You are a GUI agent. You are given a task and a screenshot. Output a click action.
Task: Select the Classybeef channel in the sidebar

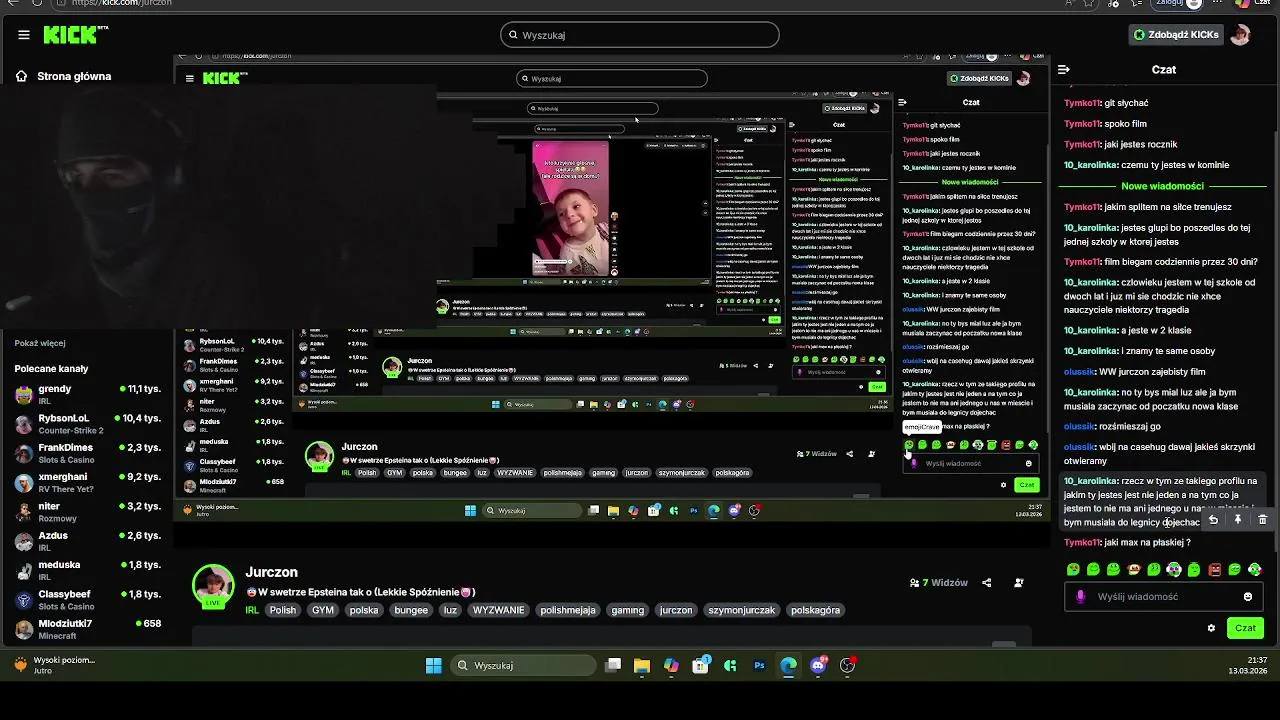[x=87, y=600]
